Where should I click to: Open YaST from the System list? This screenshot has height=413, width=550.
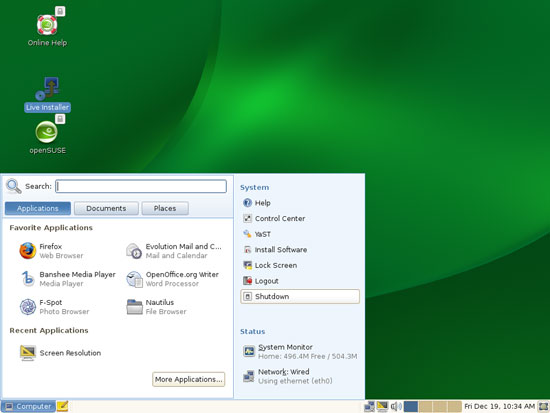point(257,234)
